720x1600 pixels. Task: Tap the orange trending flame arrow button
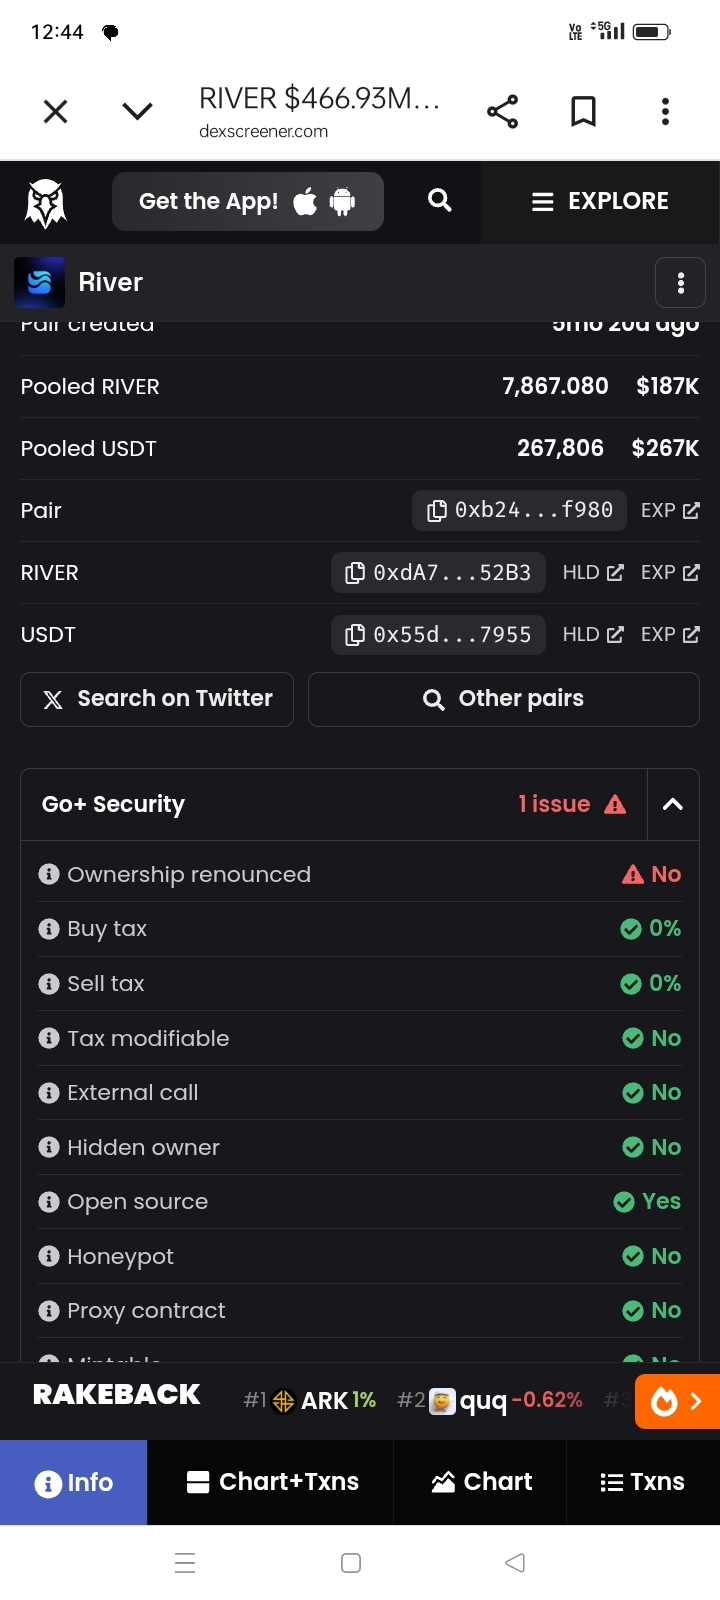click(677, 1401)
